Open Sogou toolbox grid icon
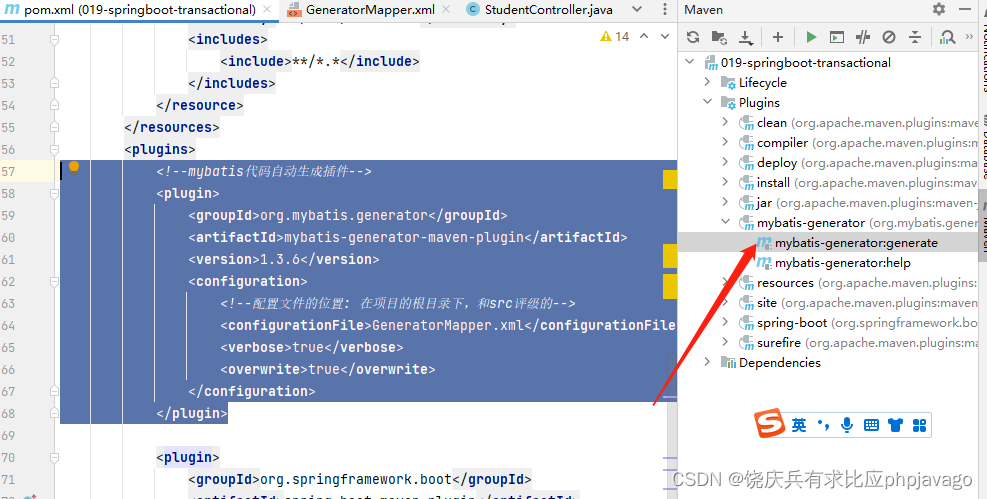 pyautogui.click(x=920, y=426)
